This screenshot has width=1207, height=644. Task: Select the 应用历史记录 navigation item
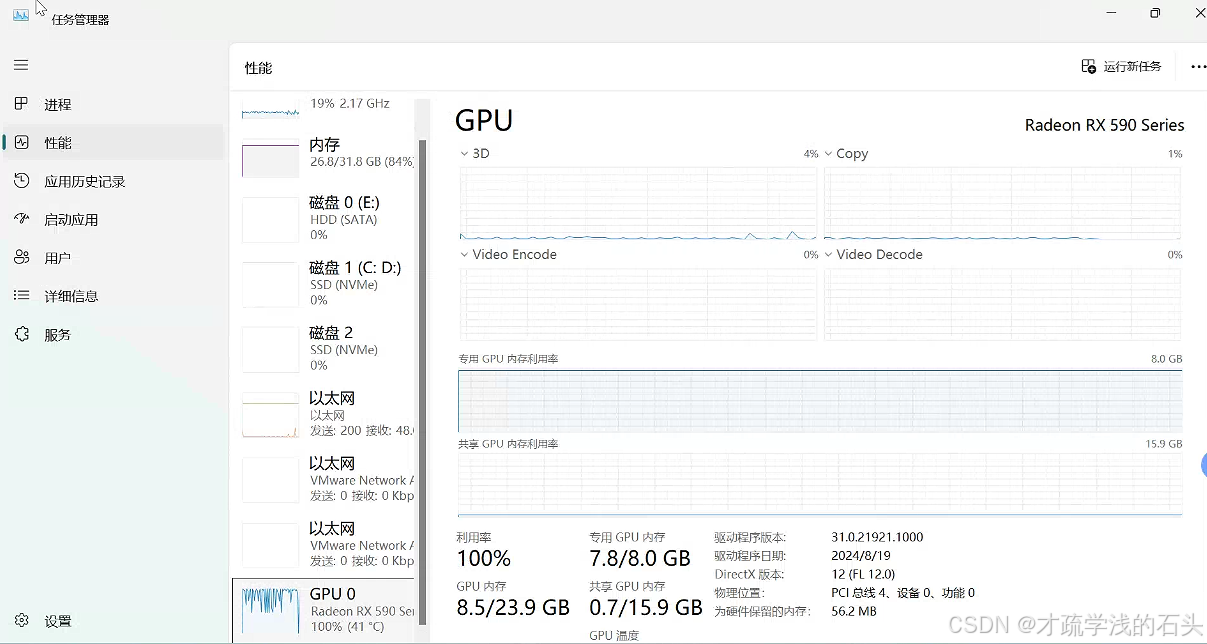pyautogui.click(x=113, y=181)
